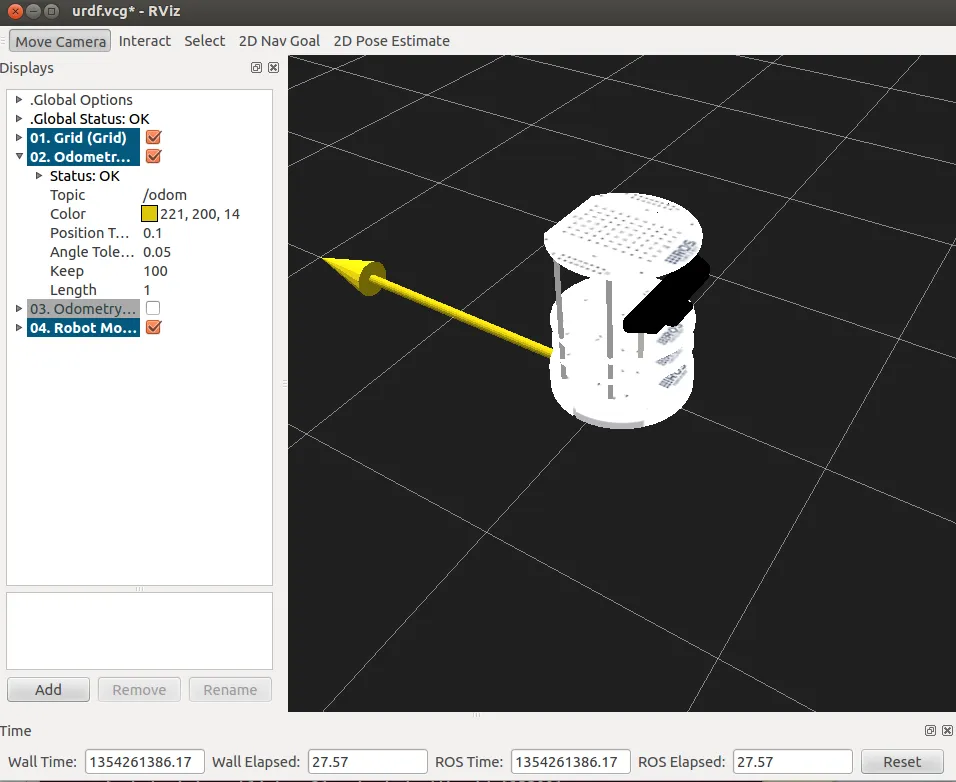Close the Time panel

[x=946, y=731]
